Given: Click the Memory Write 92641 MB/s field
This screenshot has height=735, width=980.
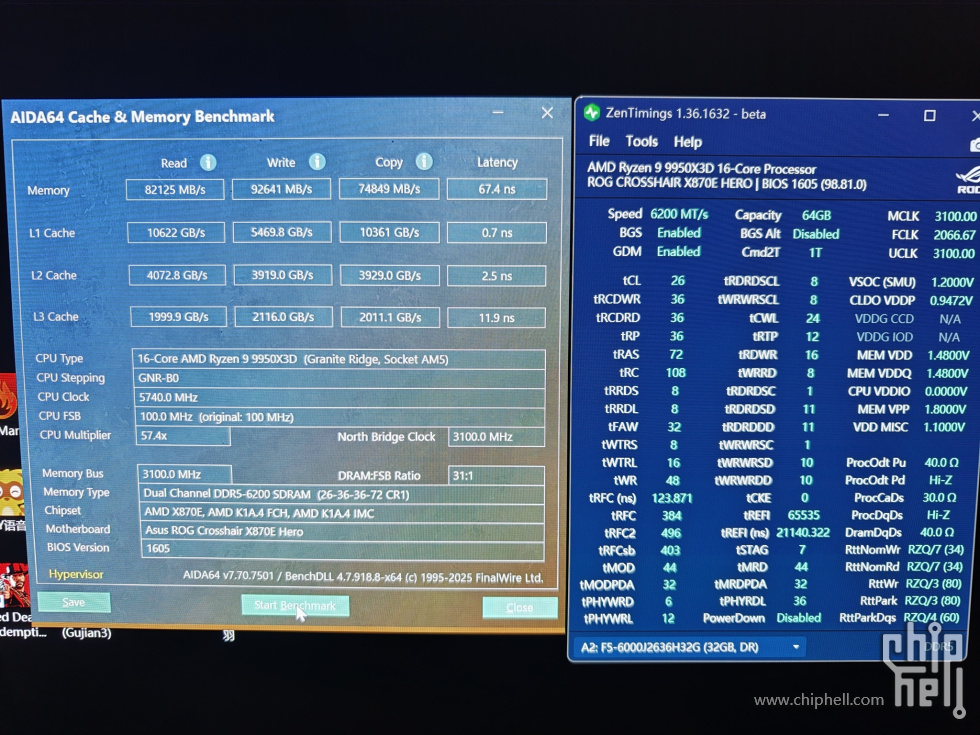Looking at the screenshot, I should tap(281, 189).
